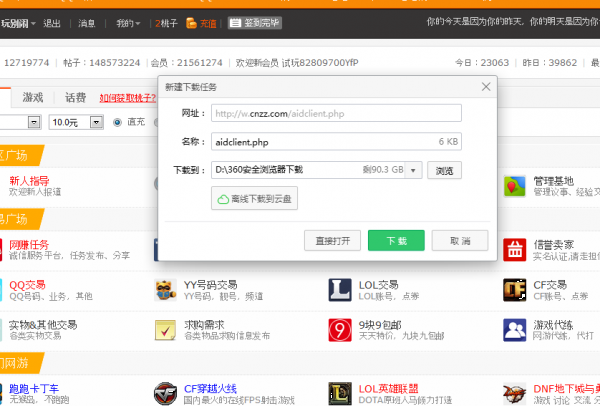600x406 pixels.
Task: Open the 跑跑卡丁车 game forum
Action: click(34, 389)
